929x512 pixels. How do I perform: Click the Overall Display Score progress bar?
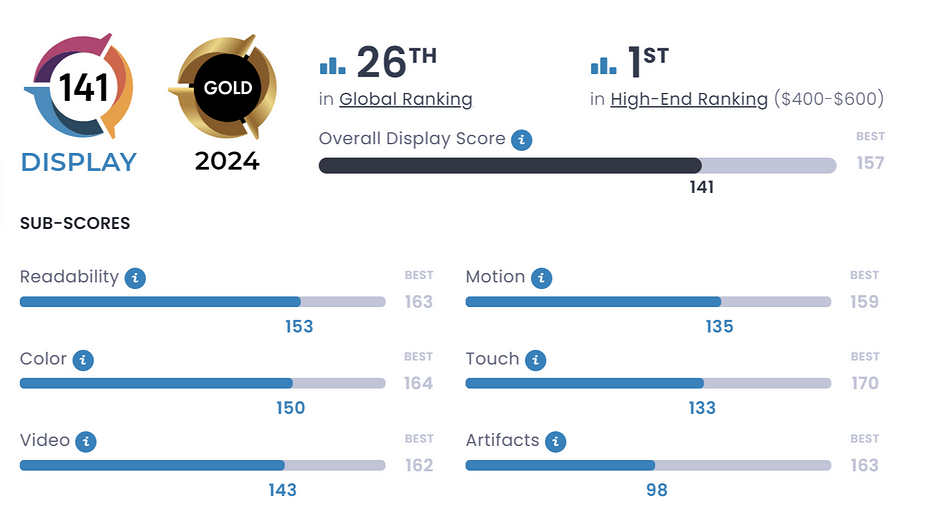click(x=577, y=166)
